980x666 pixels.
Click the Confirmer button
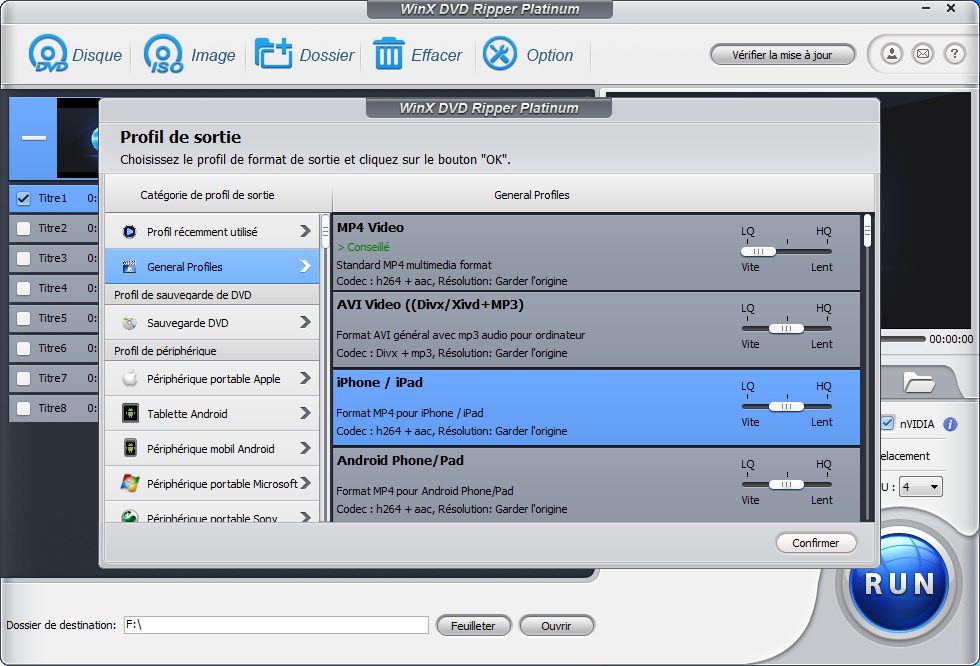tap(816, 543)
